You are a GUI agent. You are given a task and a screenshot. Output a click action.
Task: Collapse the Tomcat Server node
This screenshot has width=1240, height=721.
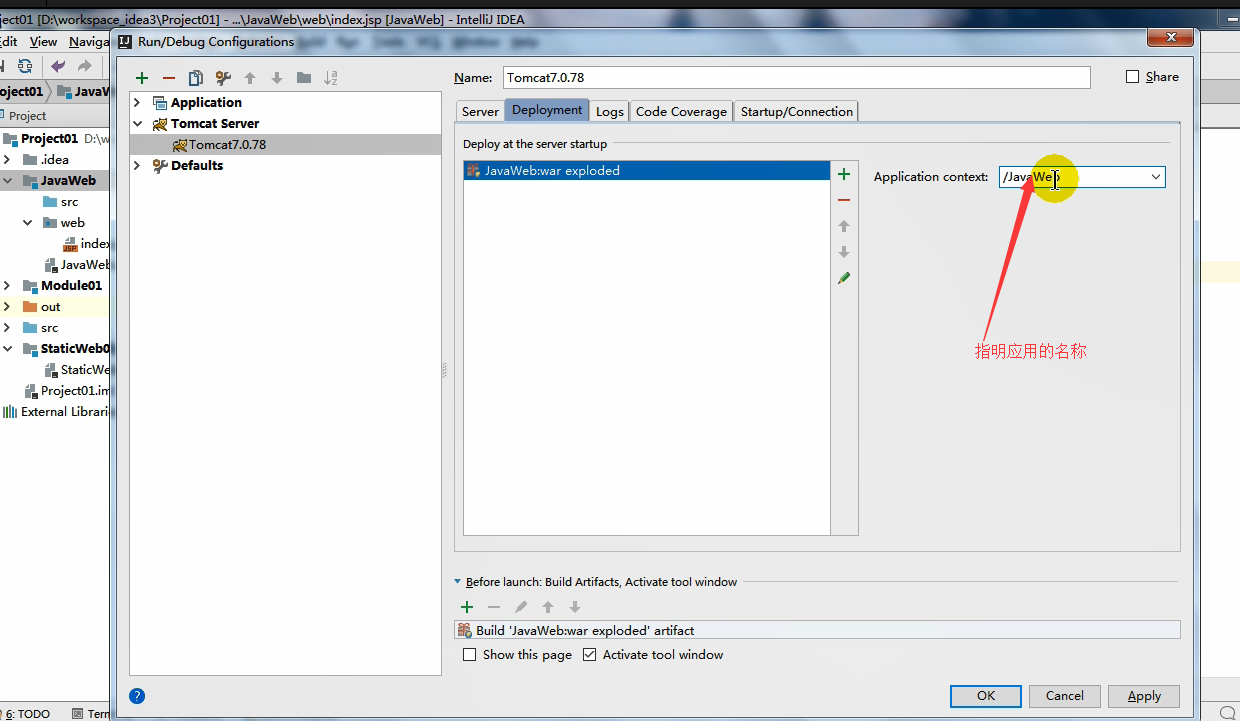tap(137, 124)
